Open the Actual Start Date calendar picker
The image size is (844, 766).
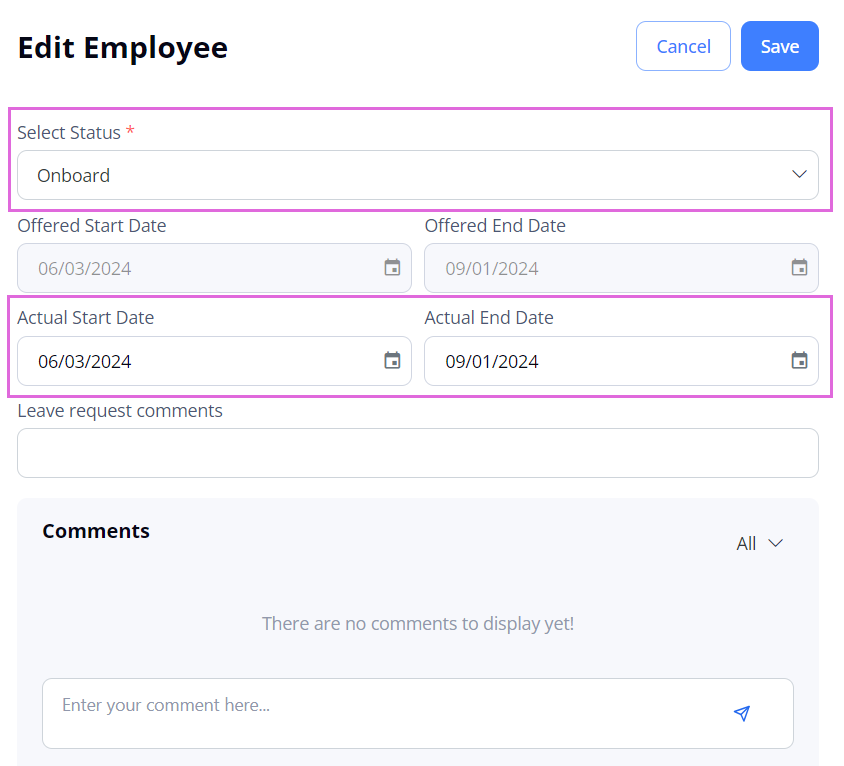pos(392,361)
